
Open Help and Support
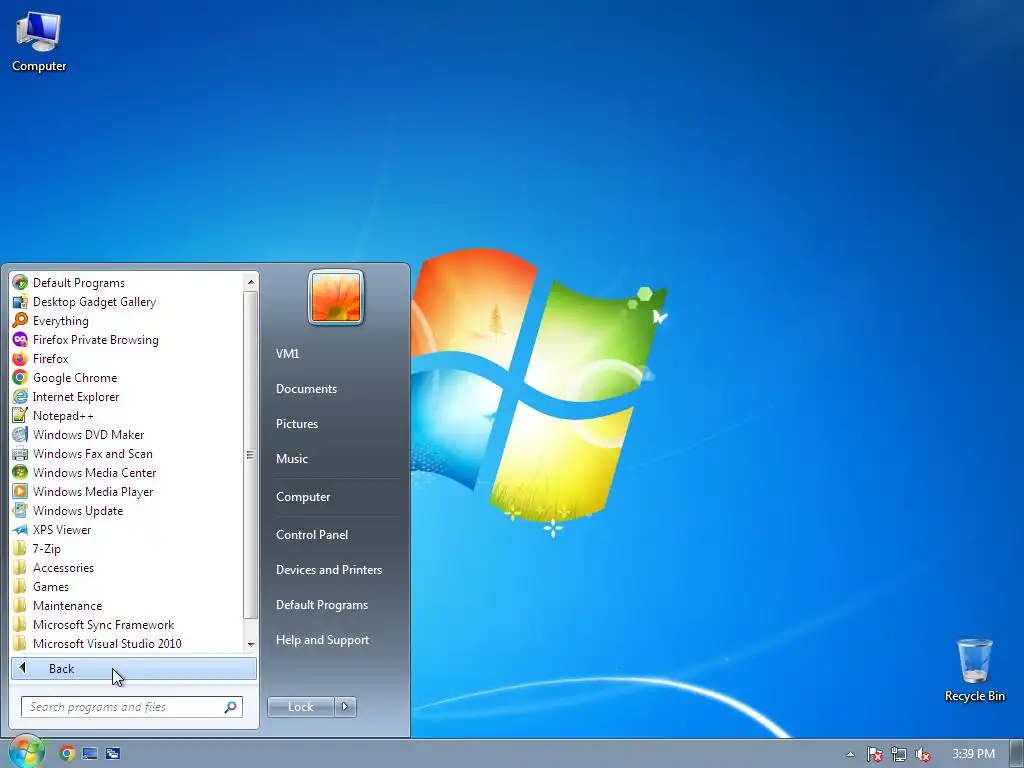(x=323, y=640)
